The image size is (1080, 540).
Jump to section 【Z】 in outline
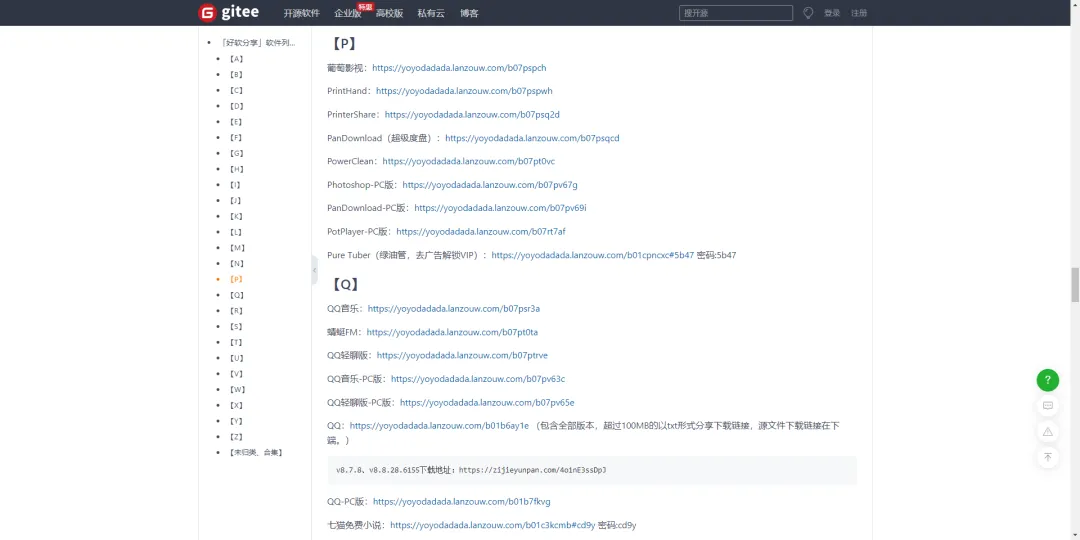click(236, 437)
